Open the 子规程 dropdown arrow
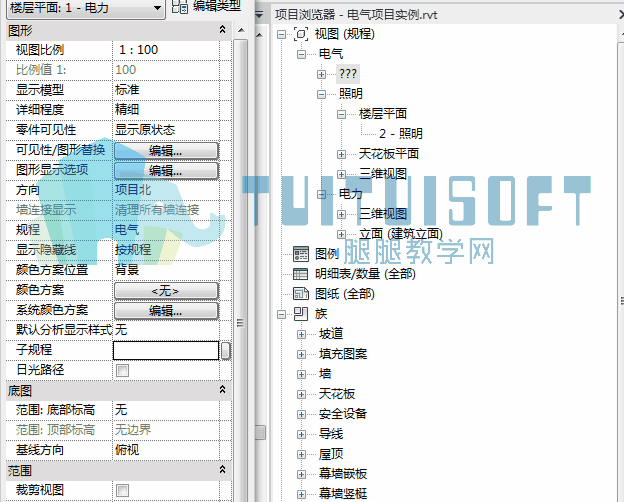The height and width of the screenshot is (502, 624). coord(226,350)
